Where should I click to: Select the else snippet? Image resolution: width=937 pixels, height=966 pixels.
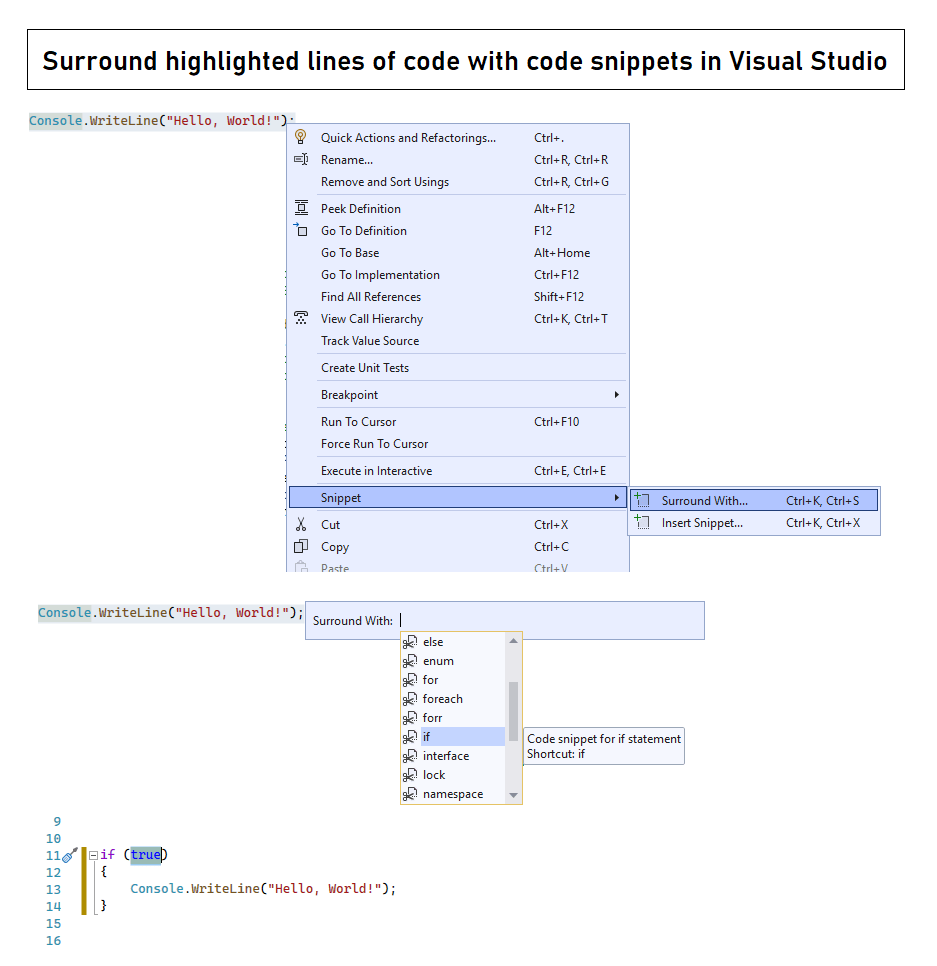[x=453, y=642]
